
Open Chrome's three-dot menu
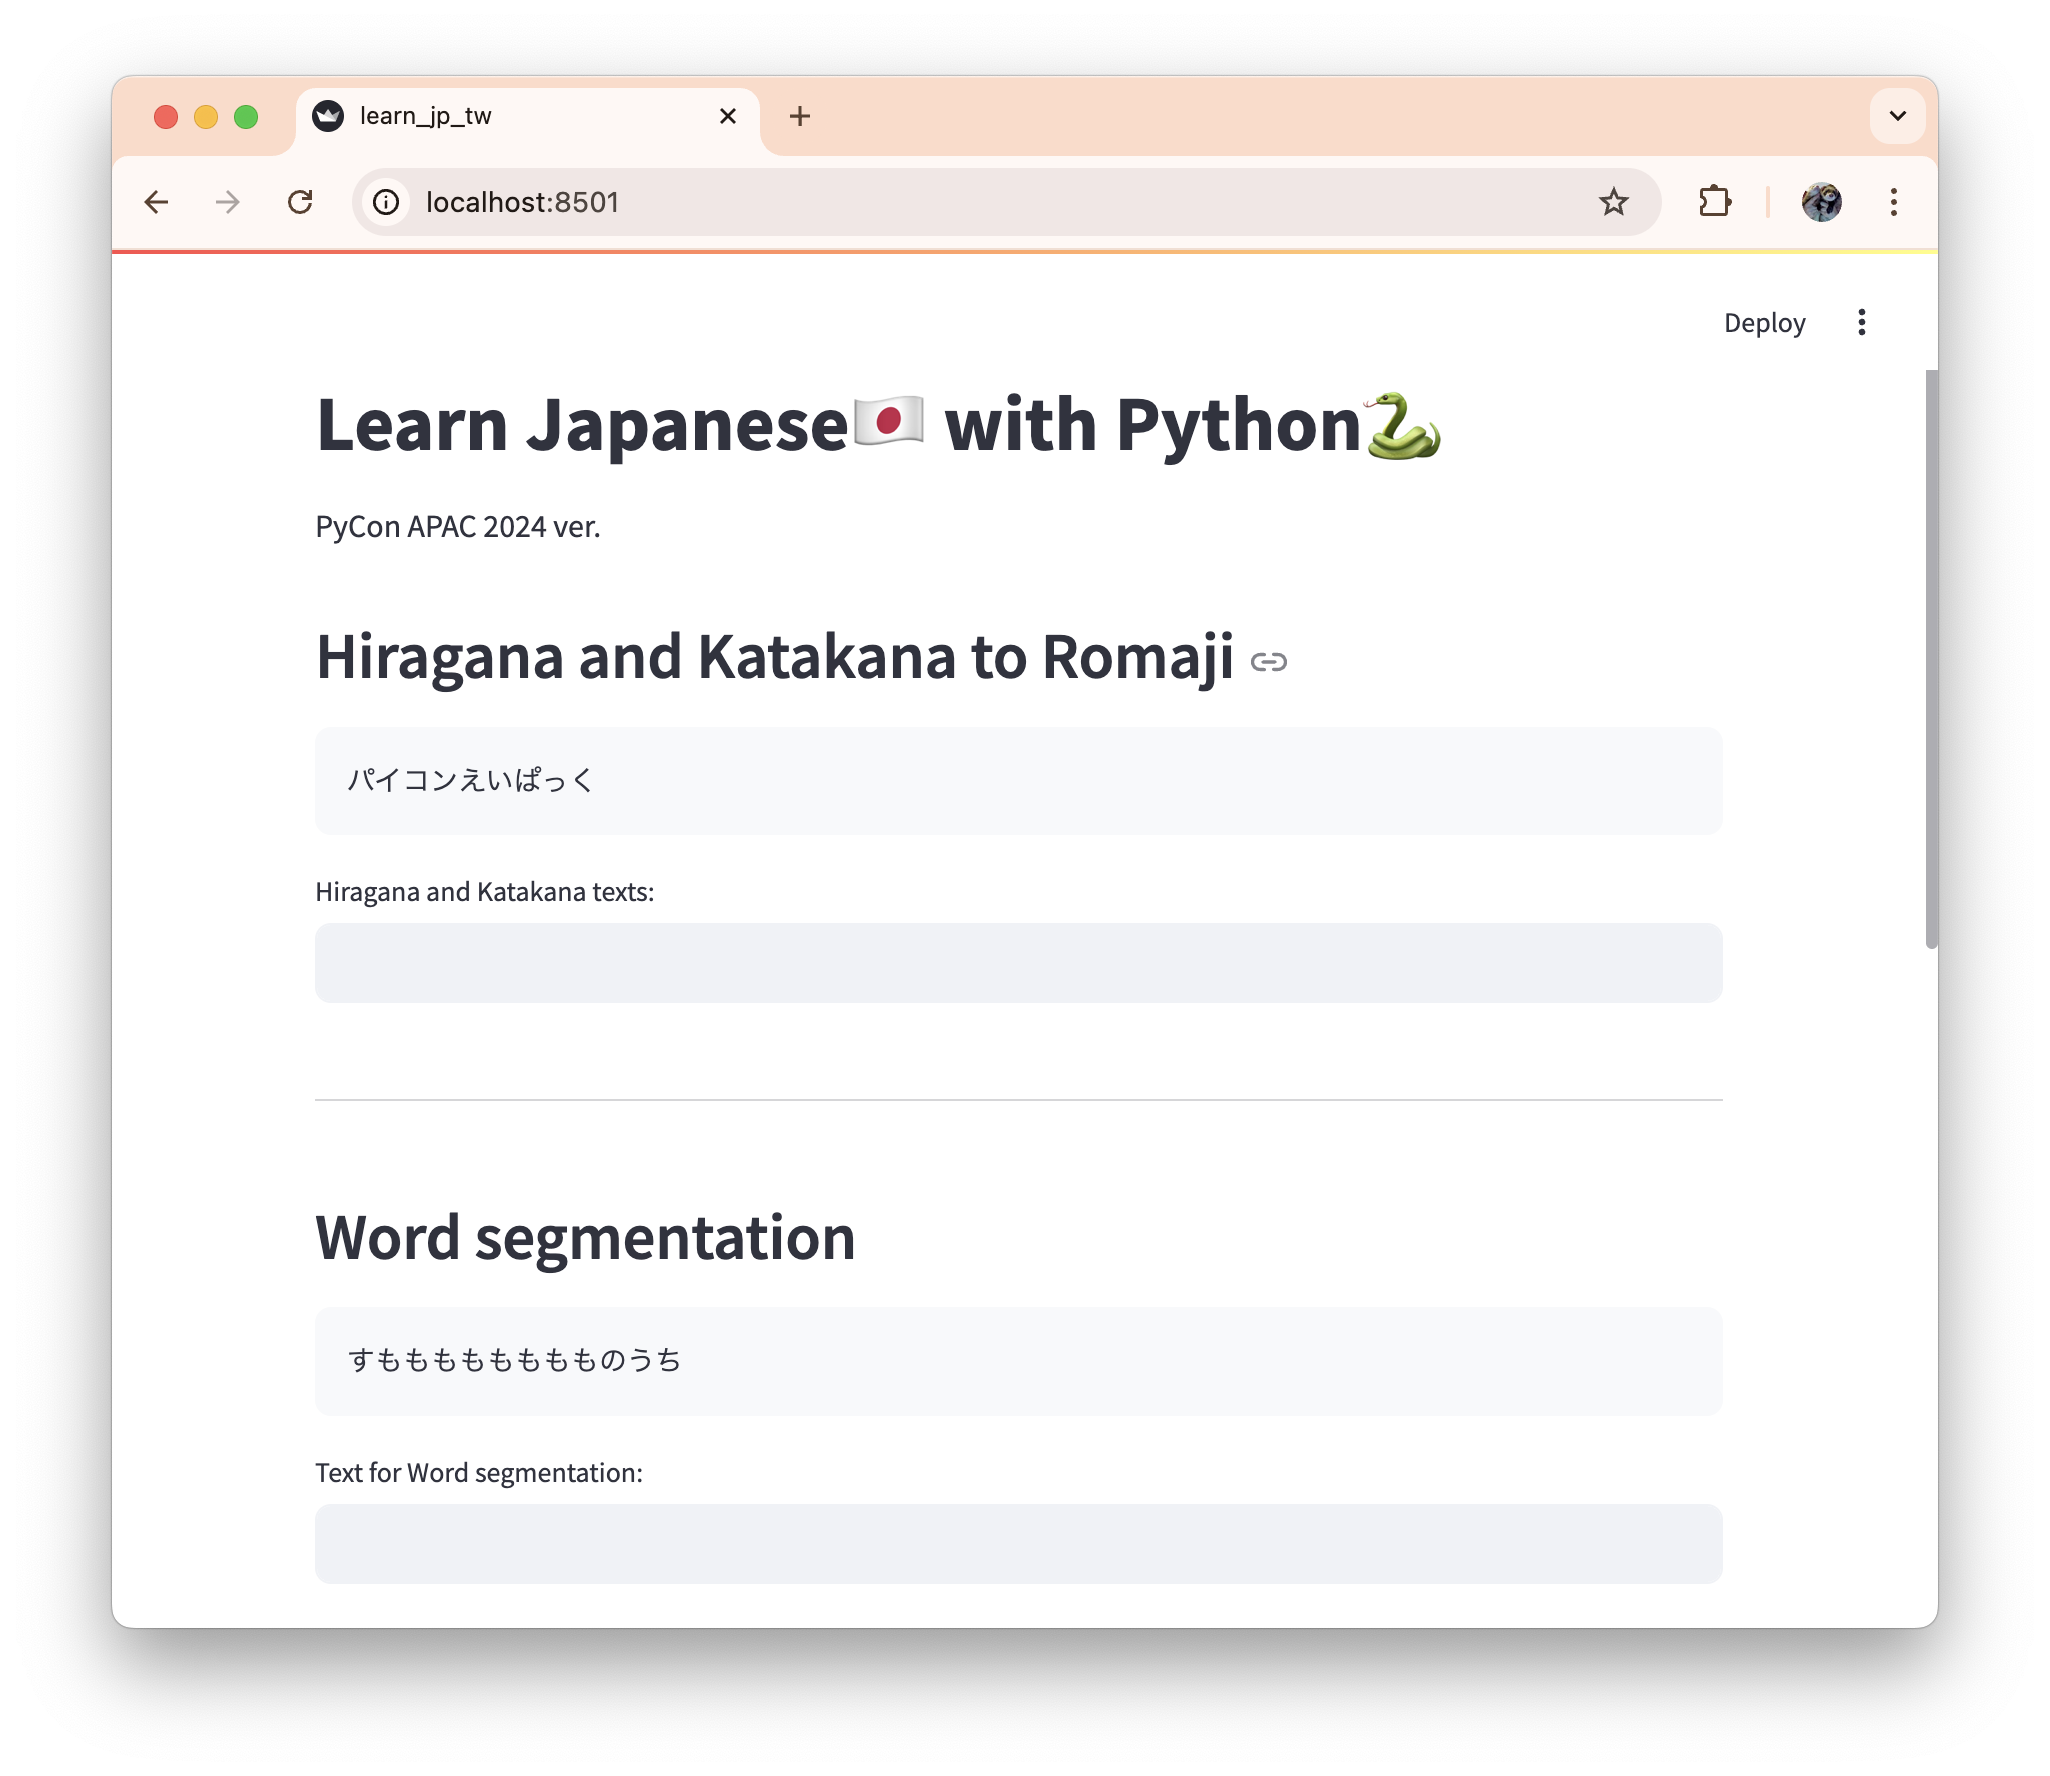pyautogui.click(x=1893, y=202)
